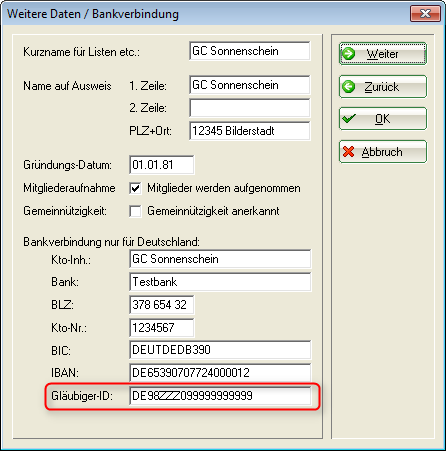Click into the empty 2. Zeile field
The height and width of the screenshot is (451, 446).
(250, 108)
